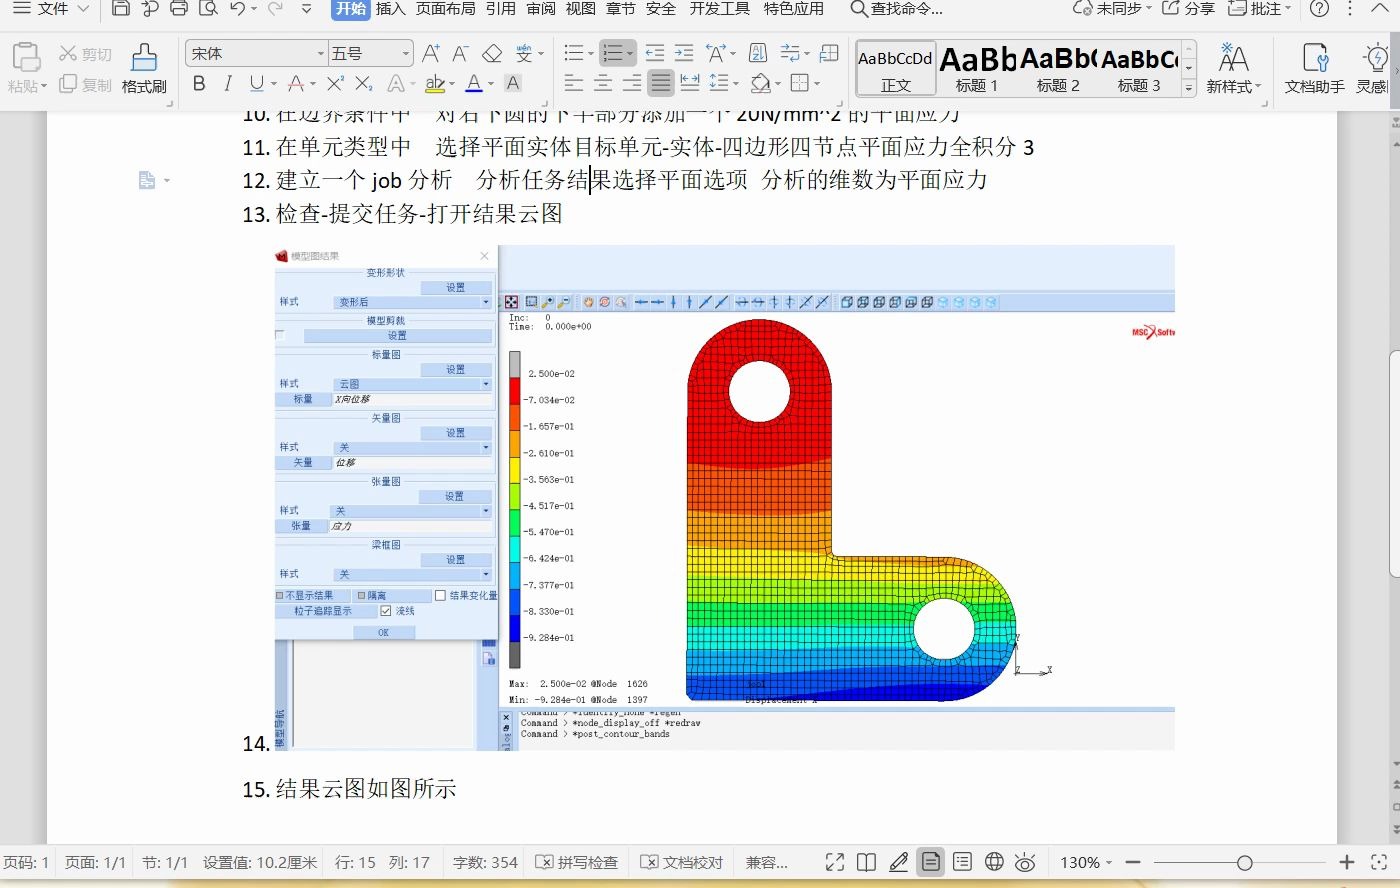Check the 结果变化量 checkbox
1400x888 pixels.
click(438, 595)
